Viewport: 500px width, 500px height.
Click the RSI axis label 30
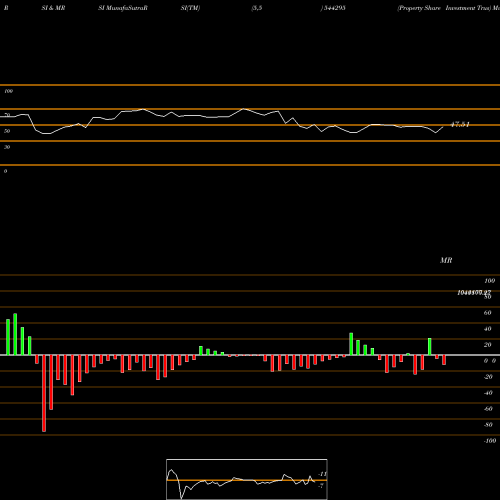tap(7, 147)
